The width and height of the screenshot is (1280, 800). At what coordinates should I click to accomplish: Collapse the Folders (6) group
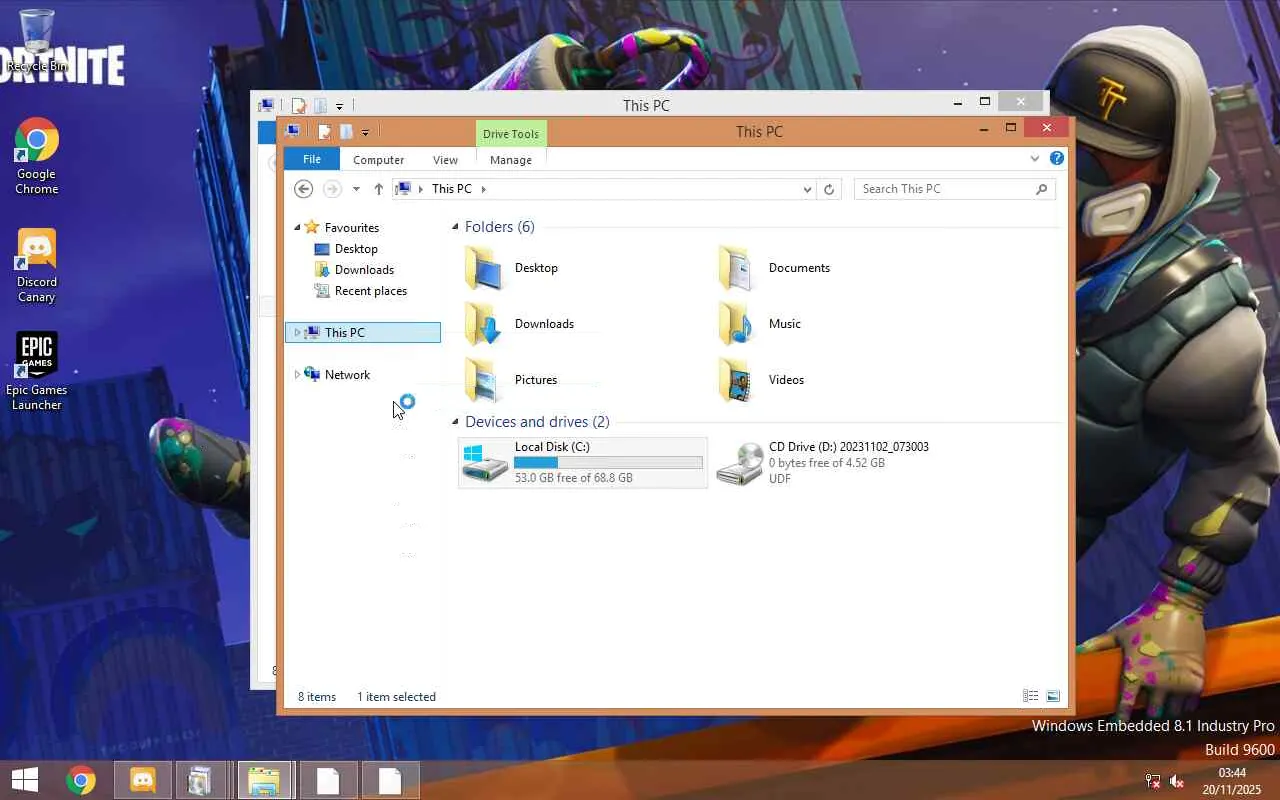pos(455,227)
